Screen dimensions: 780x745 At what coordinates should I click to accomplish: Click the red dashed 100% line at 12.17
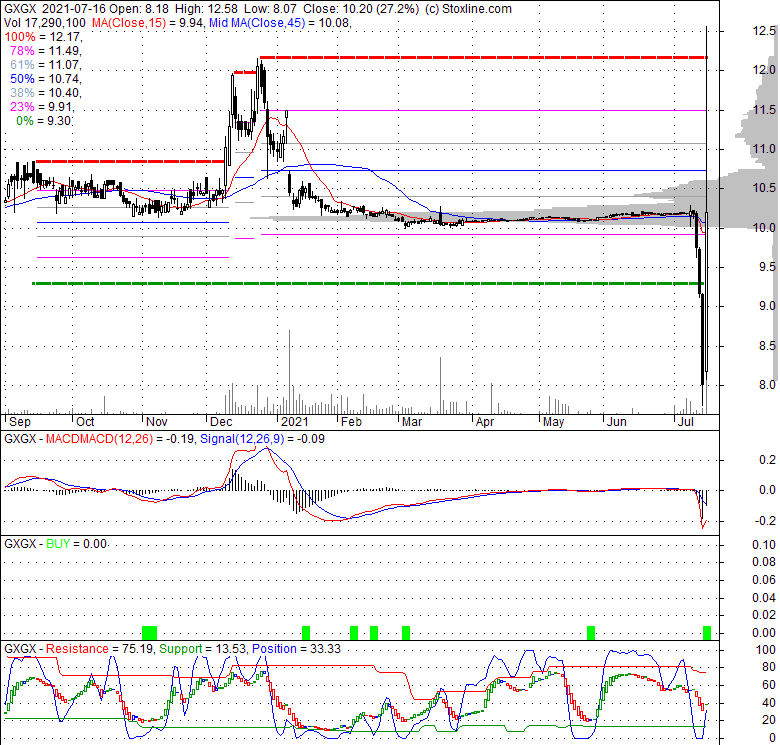[x=484, y=58]
